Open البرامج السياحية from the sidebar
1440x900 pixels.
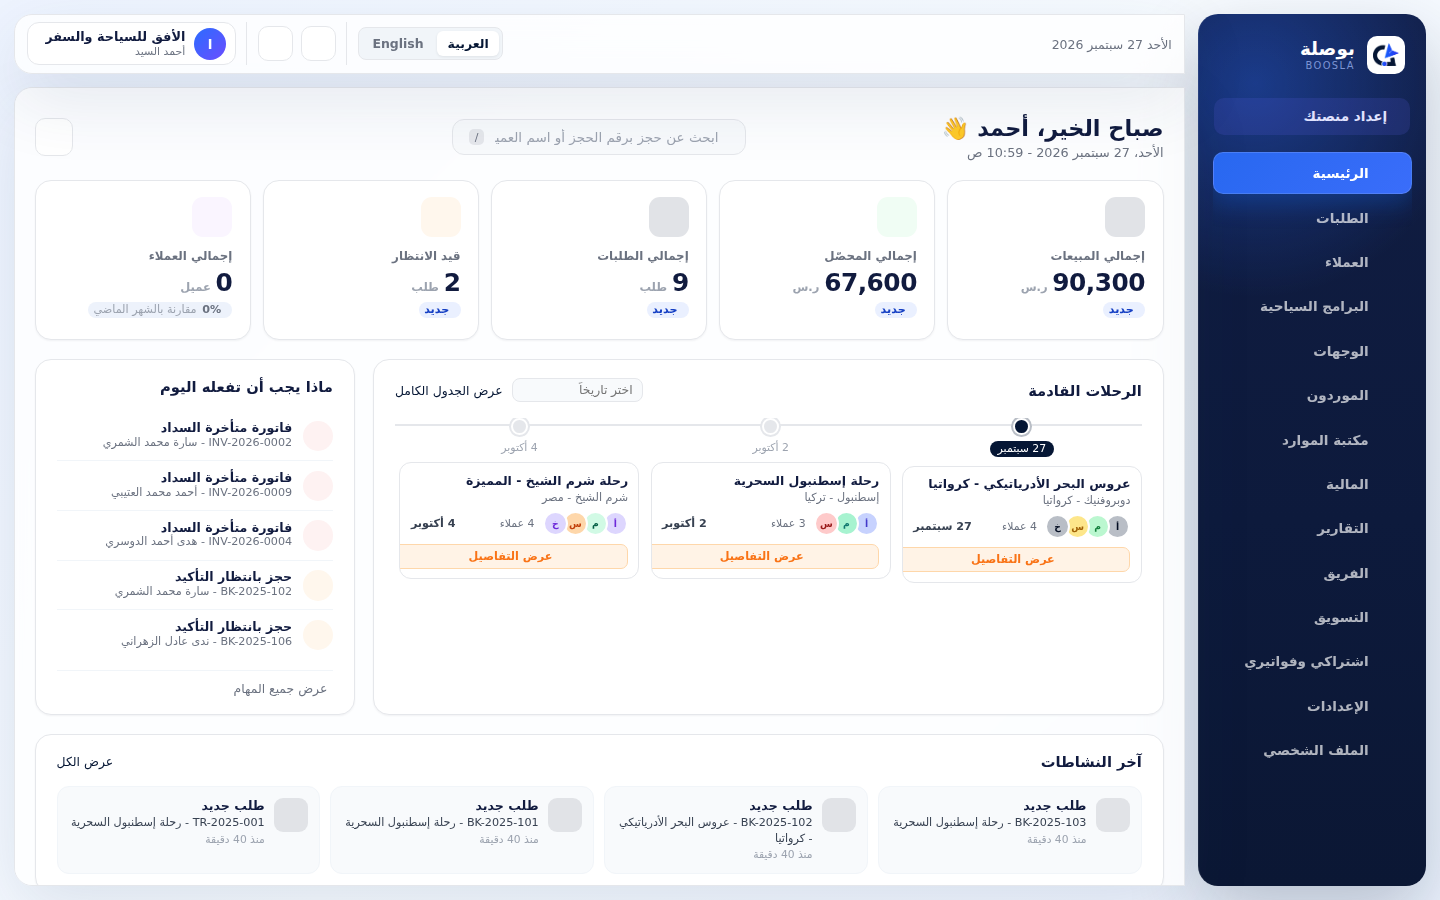point(1312,307)
